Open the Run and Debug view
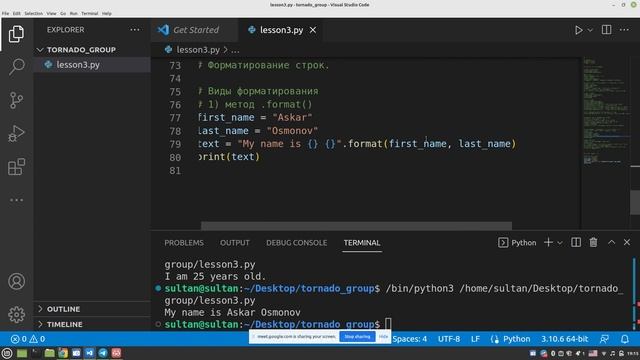The height and width of the screenshot is (360, 640). 16,133
